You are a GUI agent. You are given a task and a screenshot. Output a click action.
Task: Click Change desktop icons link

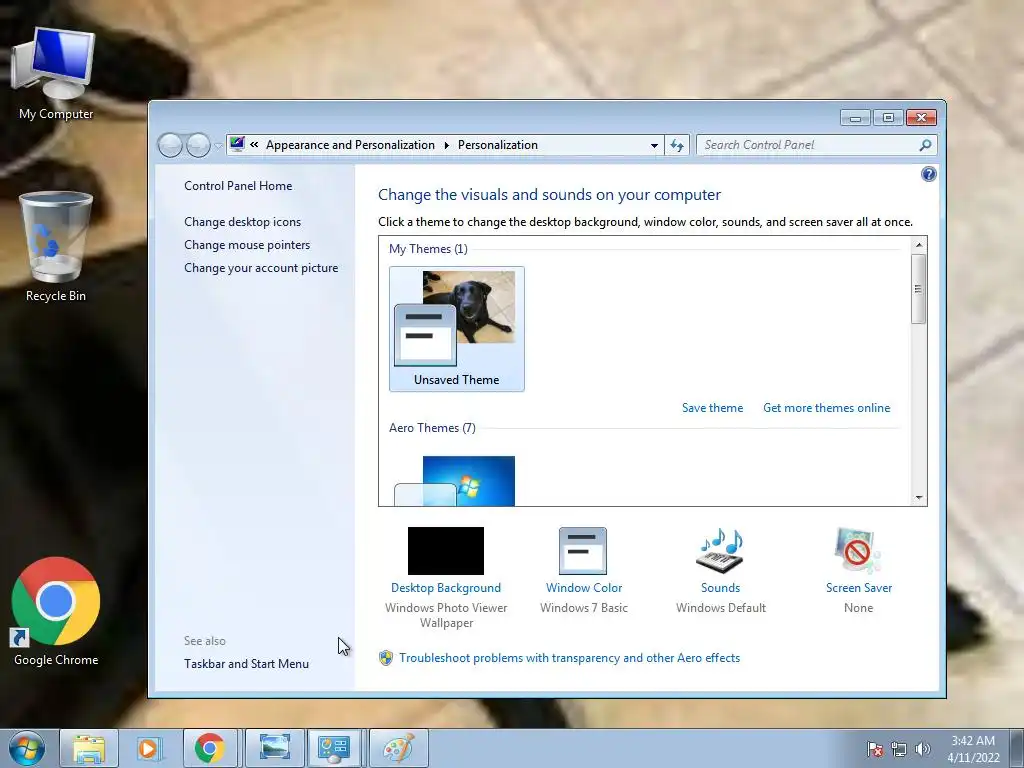point(242,221)
